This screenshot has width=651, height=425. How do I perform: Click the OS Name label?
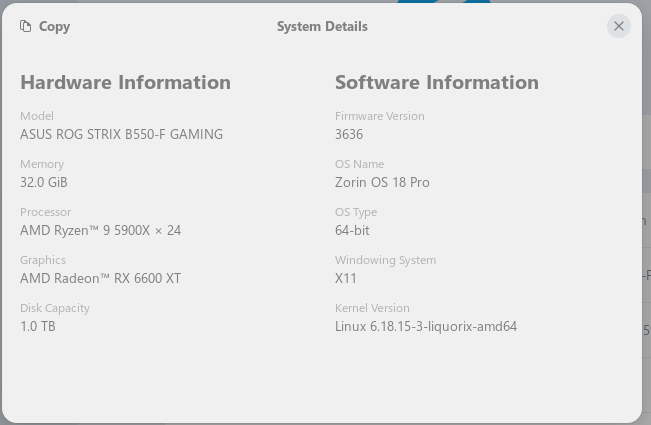(360, 164)
